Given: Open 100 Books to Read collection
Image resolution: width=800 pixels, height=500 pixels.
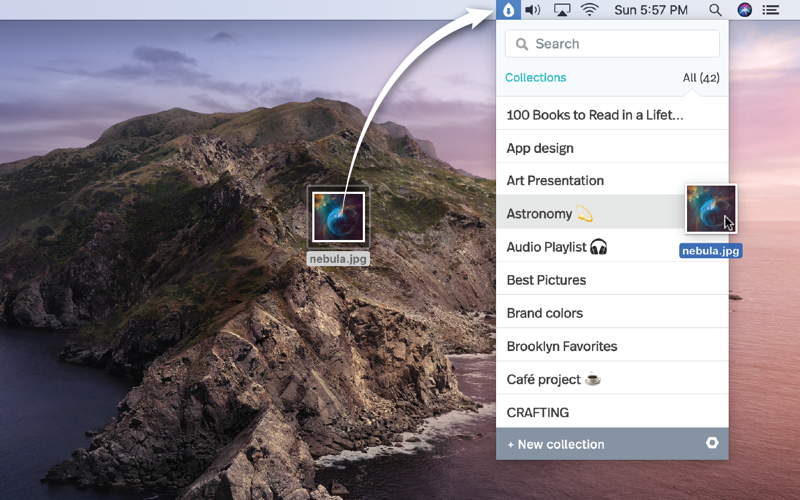Looking at the screenshot, I should (x=595, y=115).
